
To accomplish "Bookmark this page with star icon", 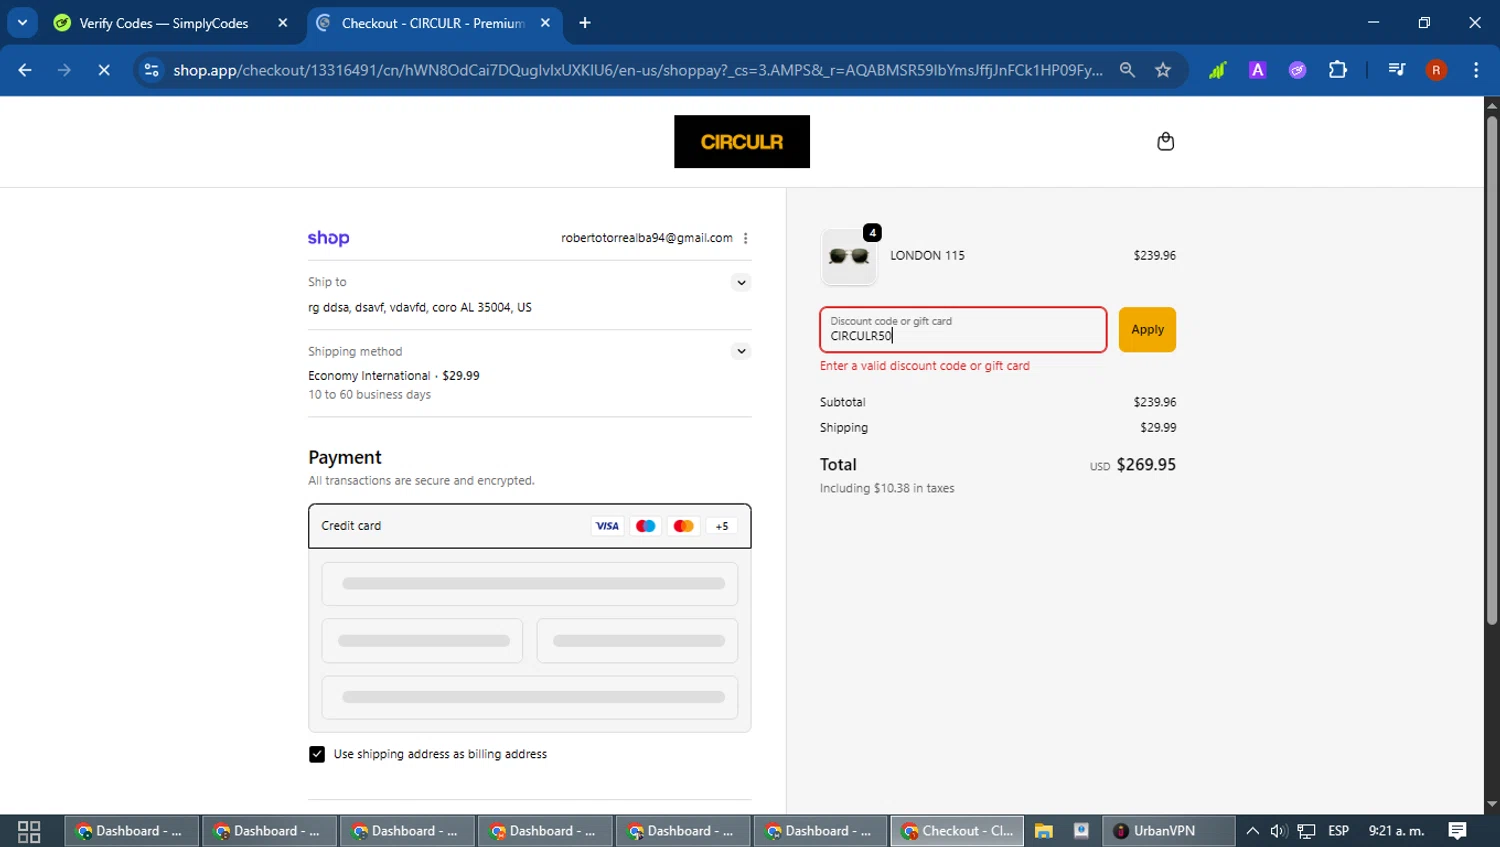I will click(1163, 70).
